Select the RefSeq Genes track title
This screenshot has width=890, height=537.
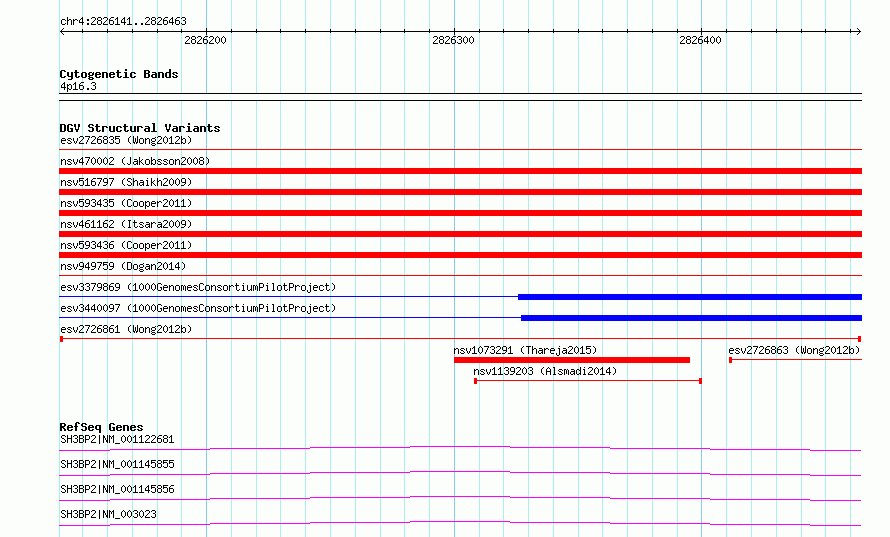click(101, 427)
